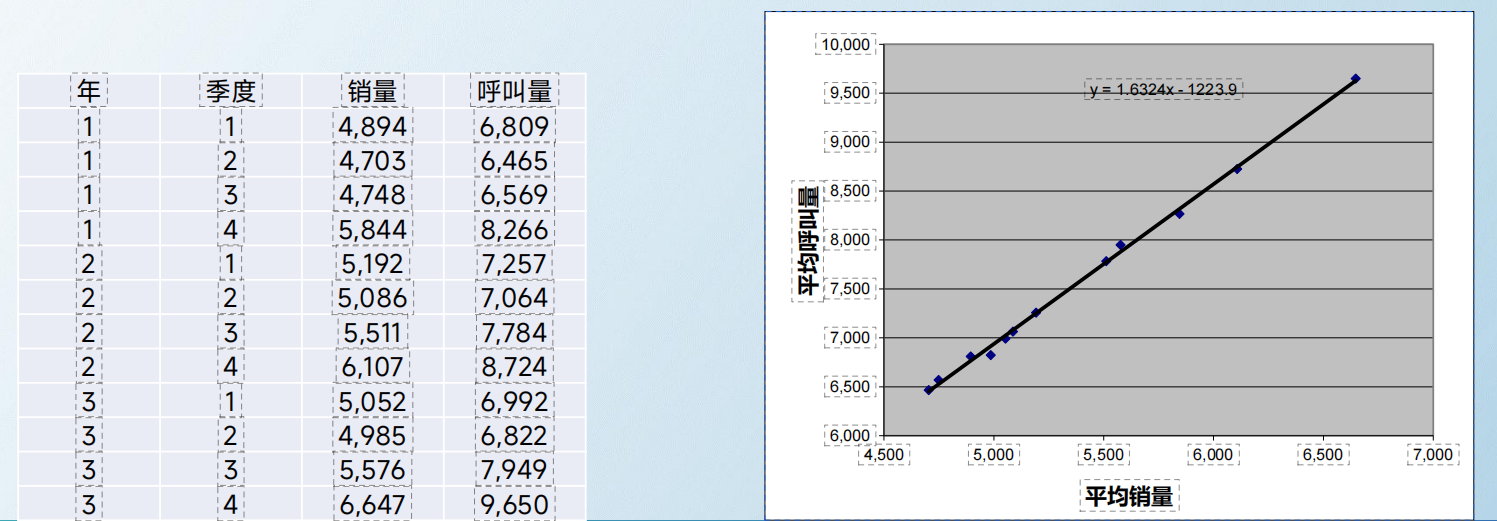Select the 6,500 label on the horizontal axis
The image size is (1497, 521).
(x=1323, y=454)
